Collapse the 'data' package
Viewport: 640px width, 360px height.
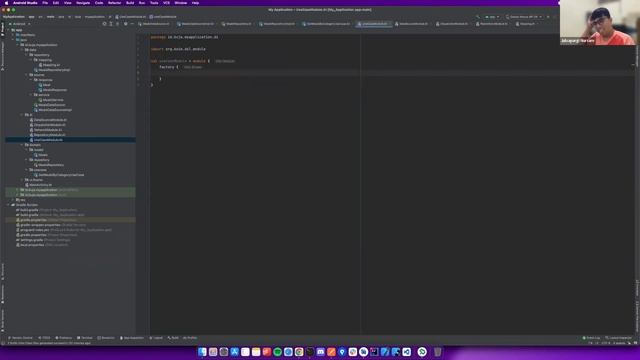click(22, 50)
